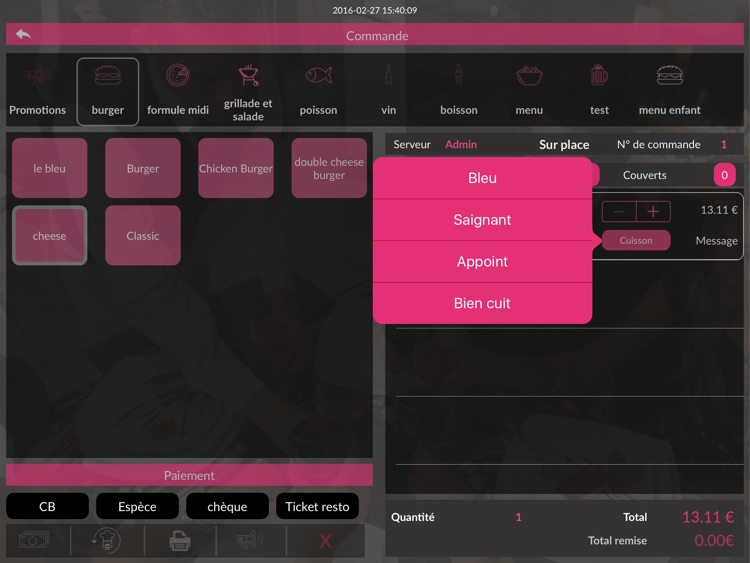The image size is (750, 563).
Task: Open the menu category with salad bowl
Action: 529,91
